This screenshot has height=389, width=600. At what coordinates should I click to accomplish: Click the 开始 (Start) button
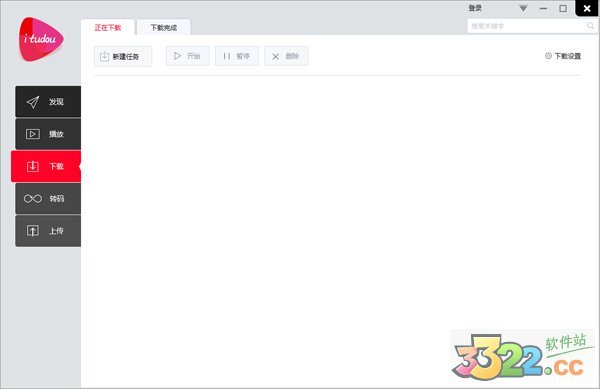(188, 56)
